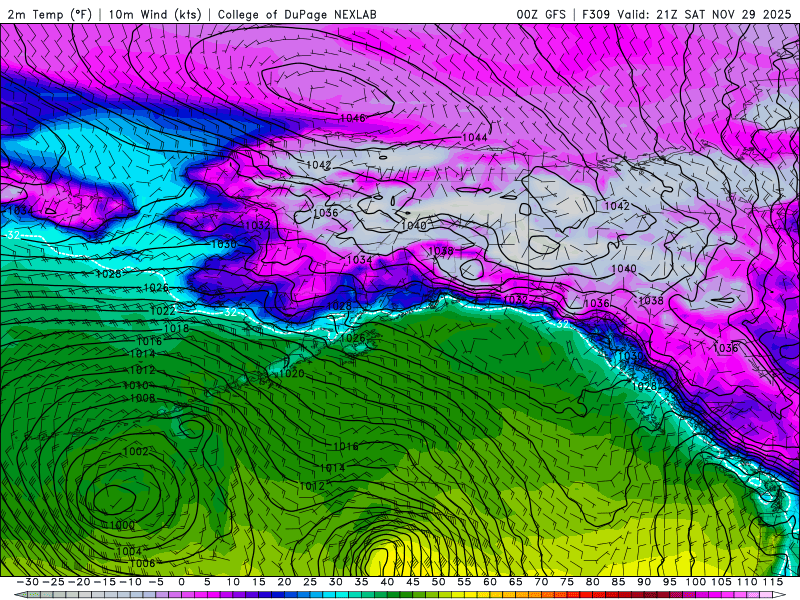
Task: Click the '-30' color scale label
Action: tap(28, 582)
